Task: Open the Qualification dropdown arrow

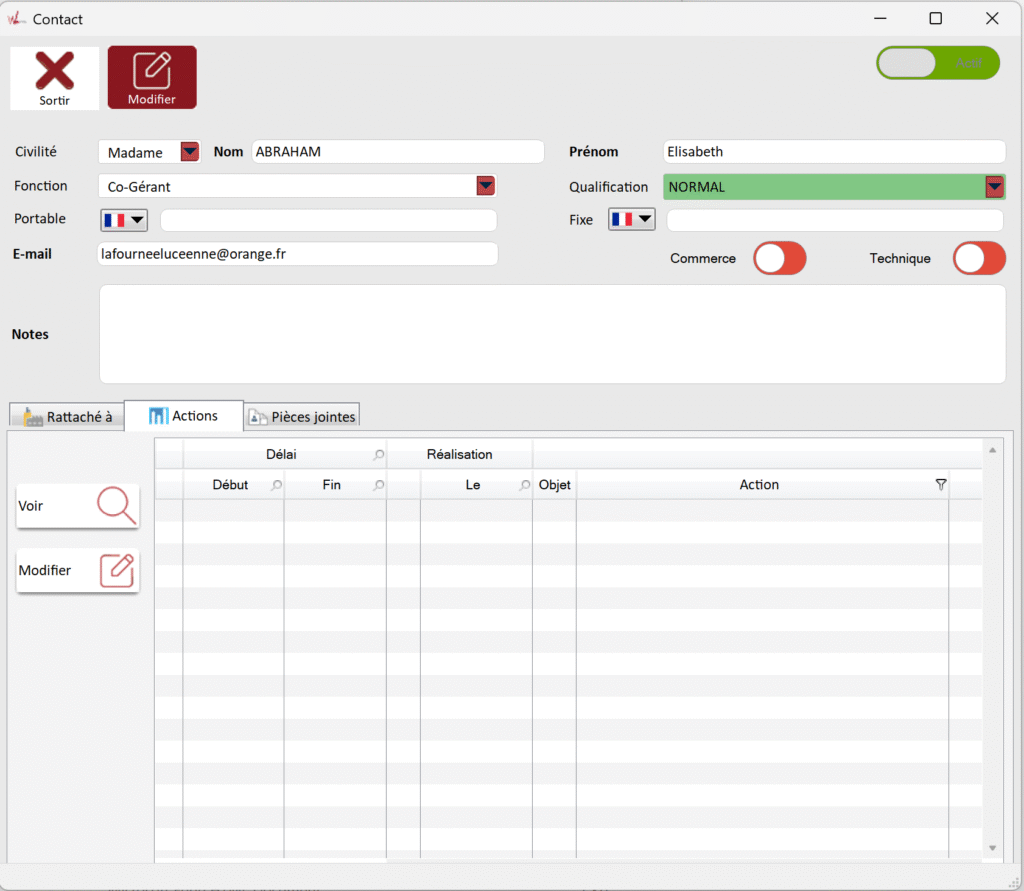Action: click(994, 187)
